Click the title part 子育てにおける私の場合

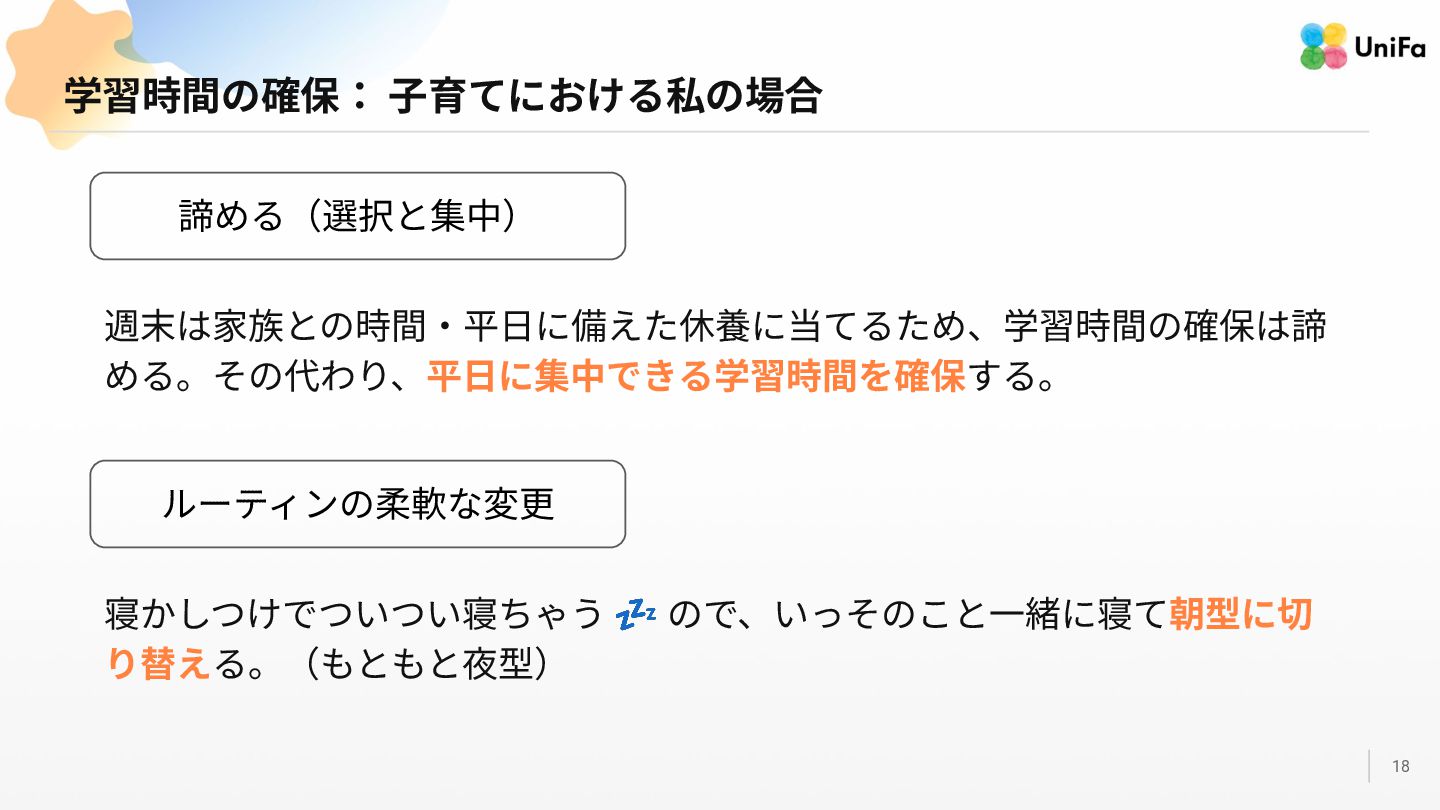[605, 97]
